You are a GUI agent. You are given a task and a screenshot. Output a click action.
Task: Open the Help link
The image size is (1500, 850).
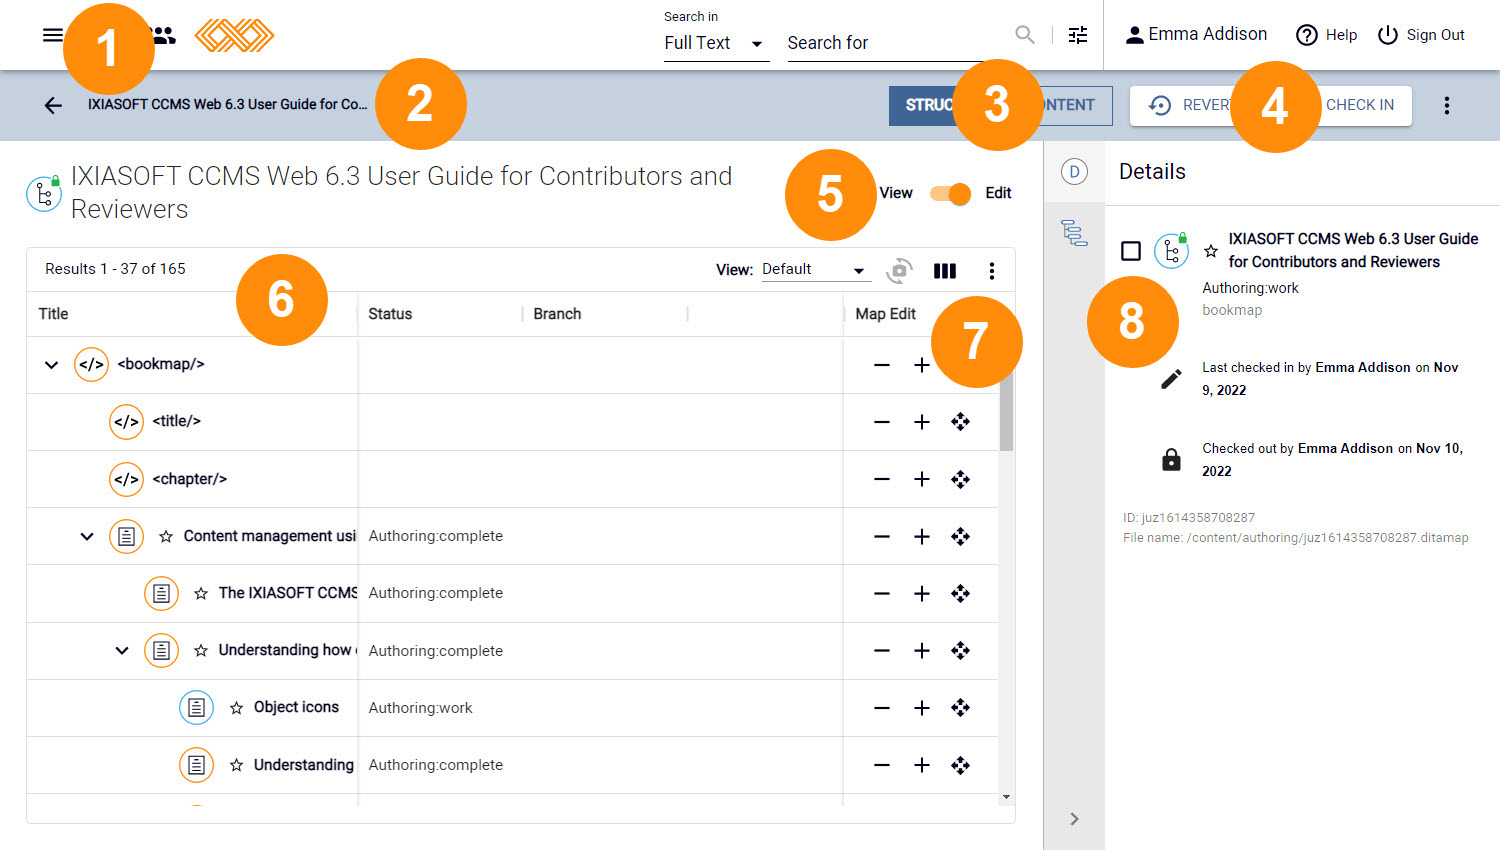point(1326,35)
